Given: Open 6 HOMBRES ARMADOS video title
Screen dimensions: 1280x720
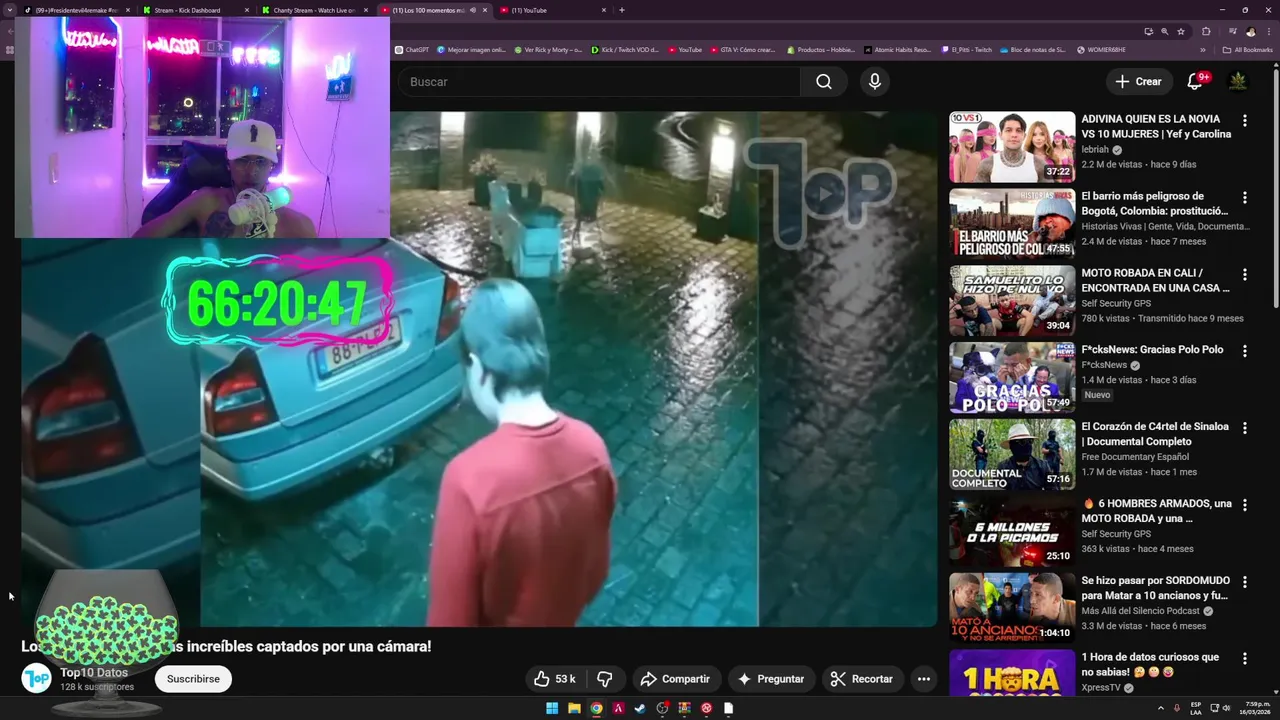Looking at the screenshot, I should click(x=1156, y=511).
